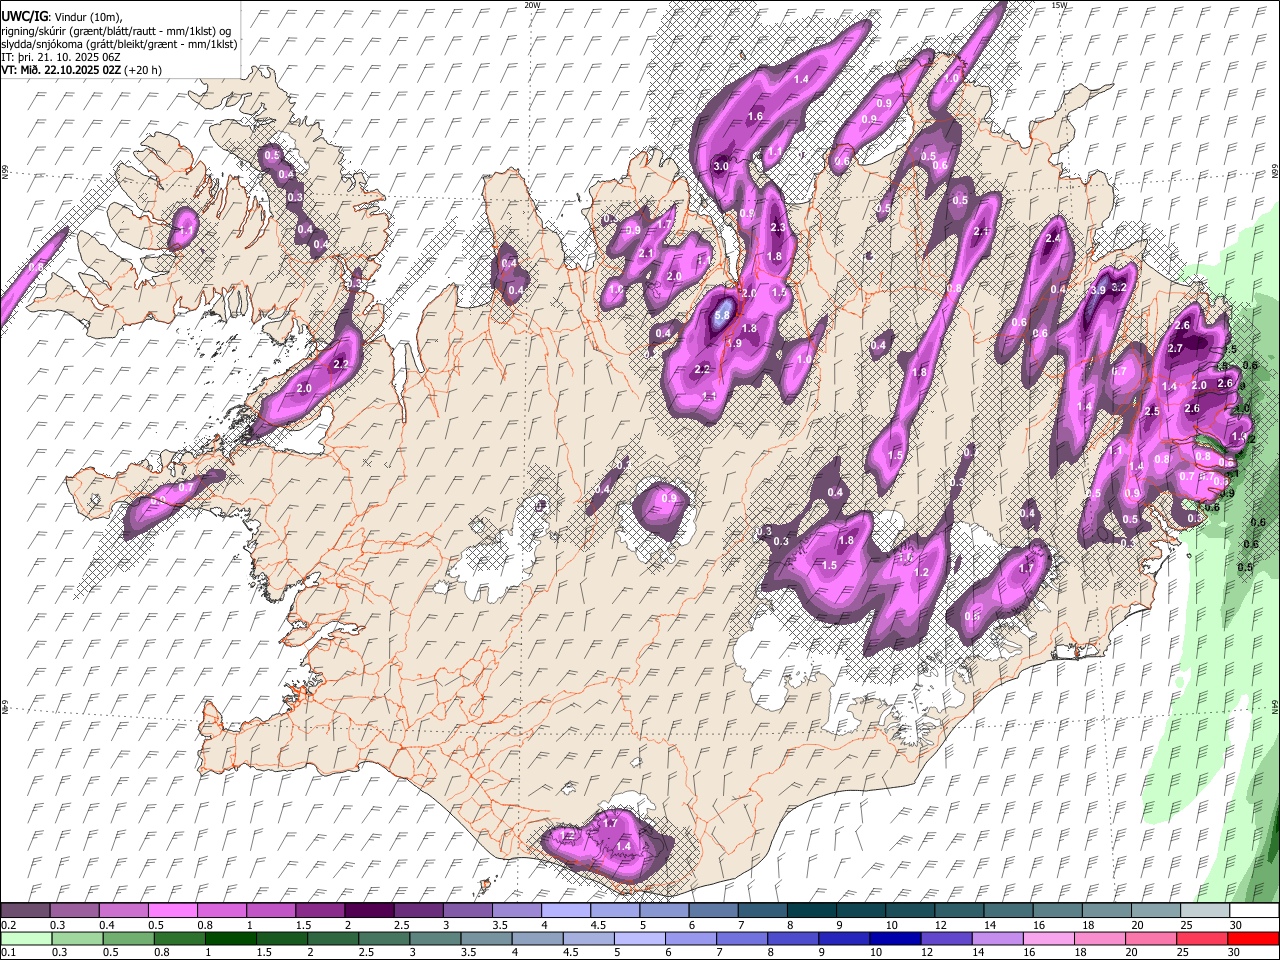Click the UWC/IG title text
The image size is (1280, 960).
click(x=24, y=16)
